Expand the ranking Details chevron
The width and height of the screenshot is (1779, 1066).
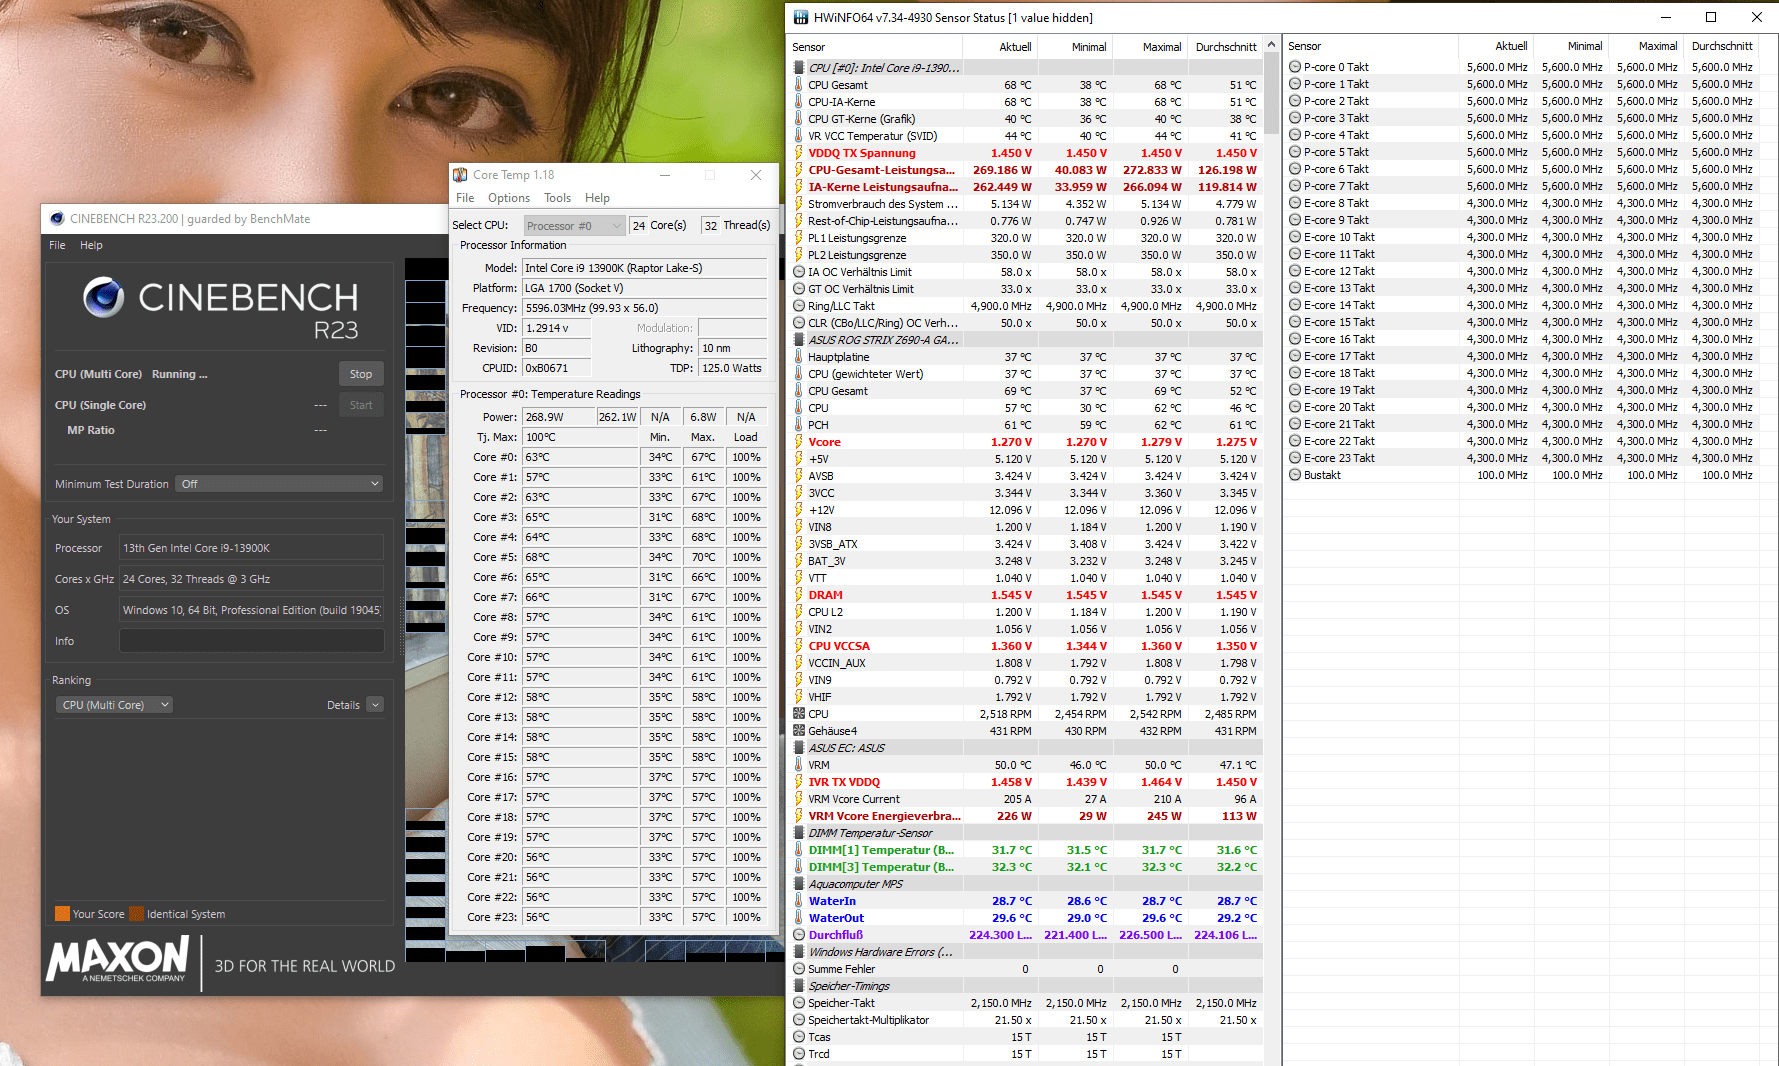pyautogui.click(x=375, y=705)
